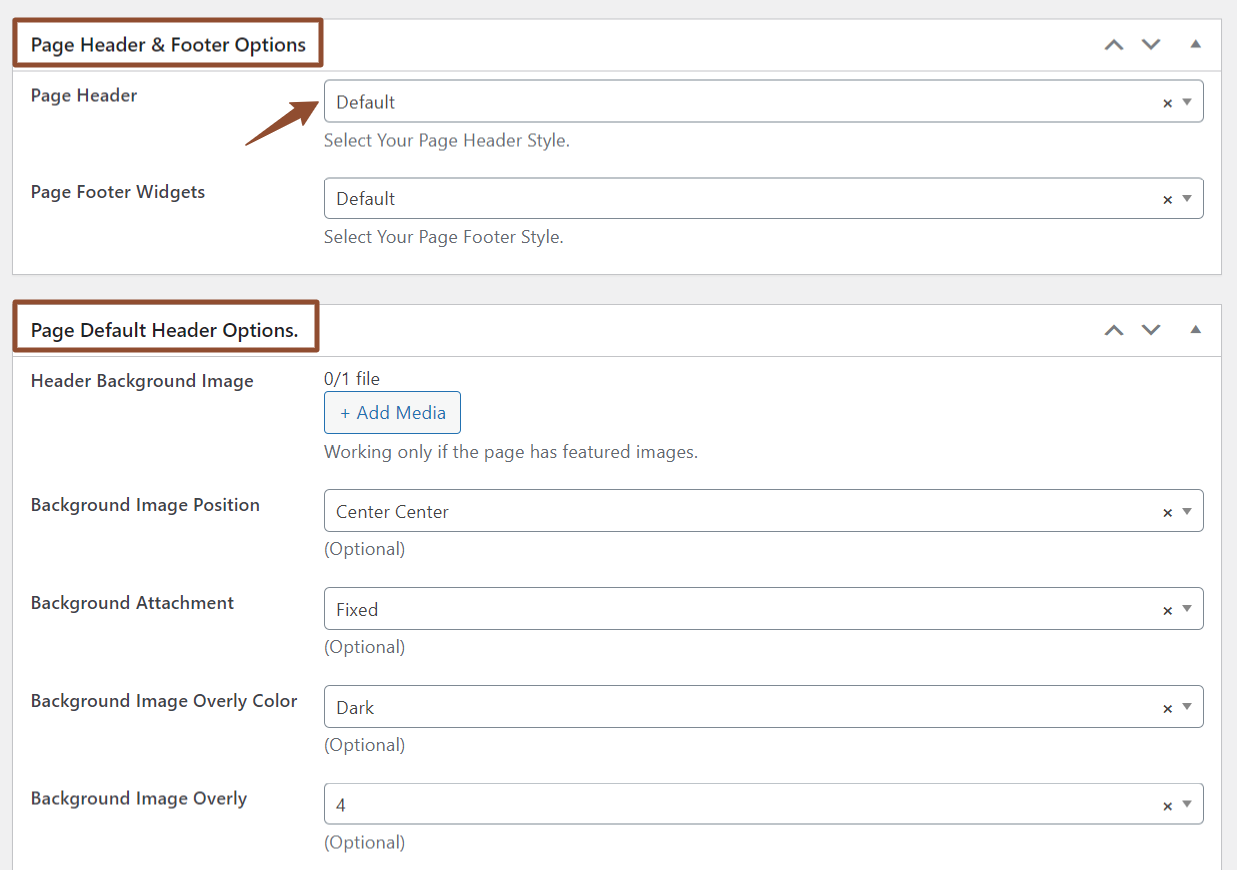
Task: Open the Background Image Overly dropdown
Action: coord(1188,804)
